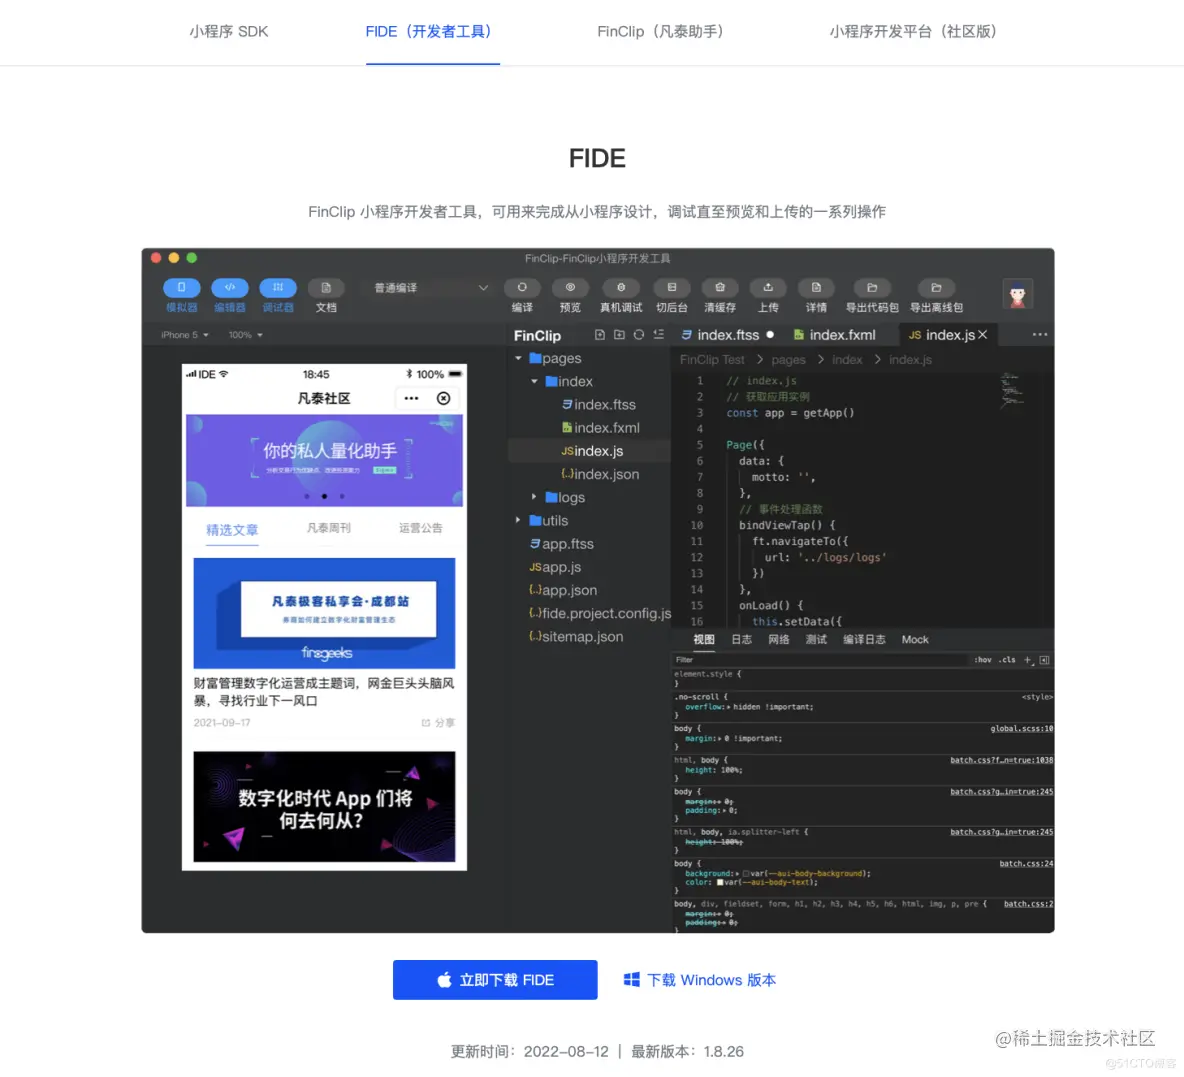Click the 下载 Windows 版本 link
The image size is (1184, 1077).
(x=699, y=980)
